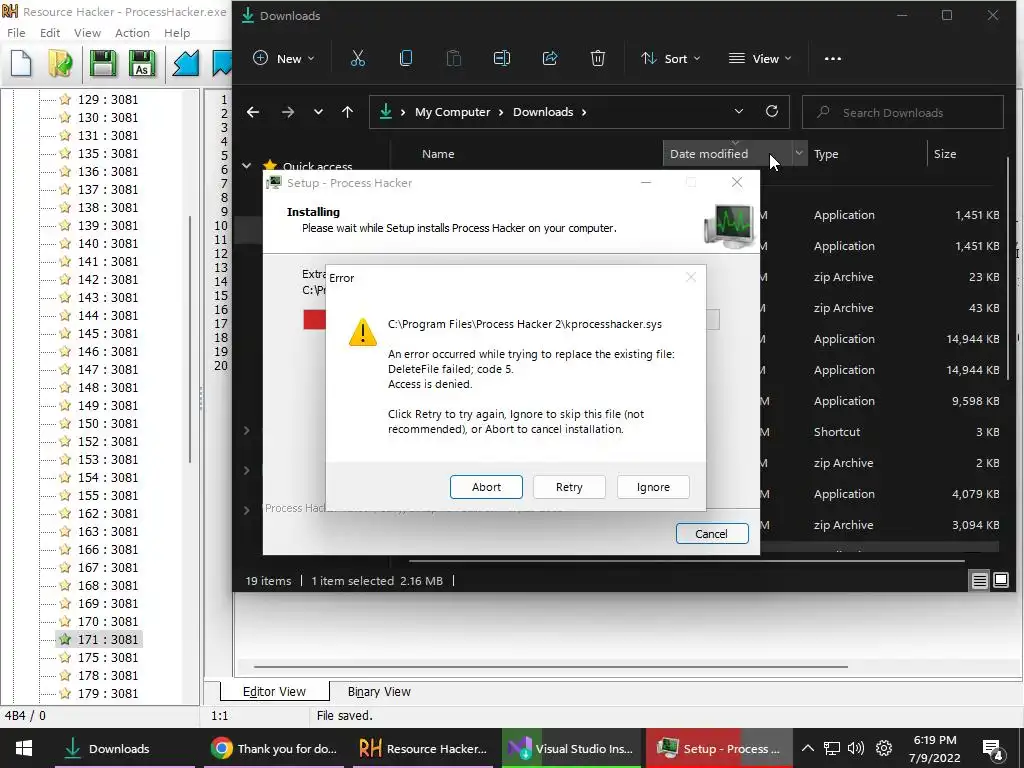1024x768 pixels.
Task: Click the Copy icon in Downloads toolbar
Action: pos(406,58)
